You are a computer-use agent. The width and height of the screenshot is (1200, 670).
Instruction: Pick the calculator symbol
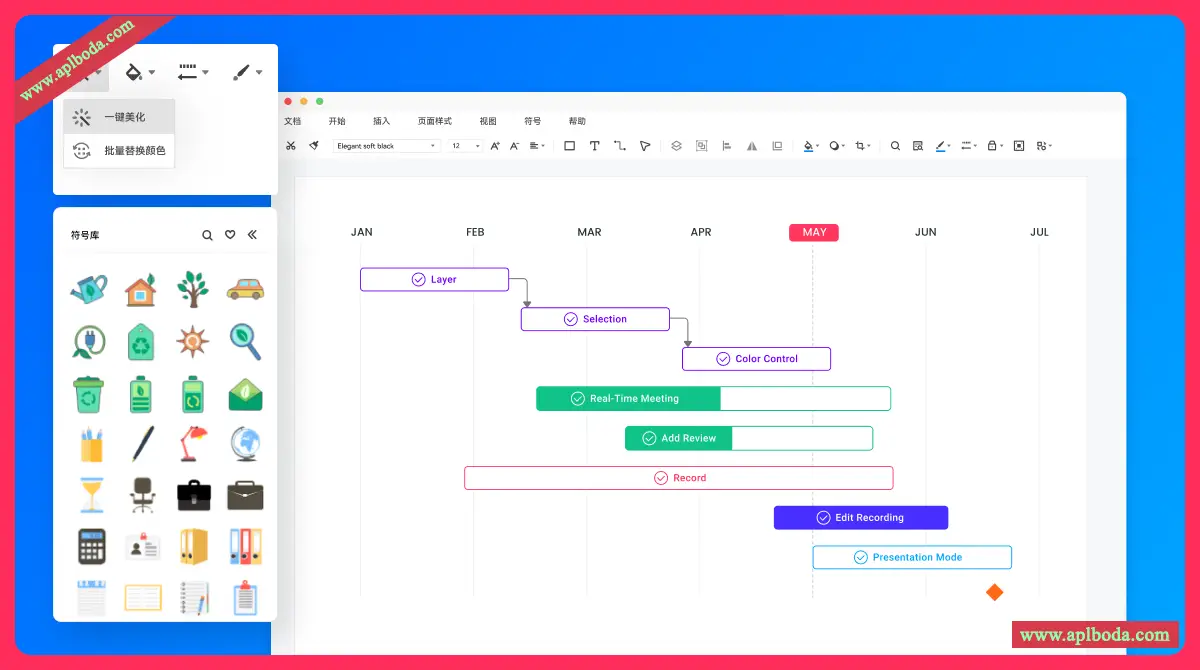pos(92,546)
